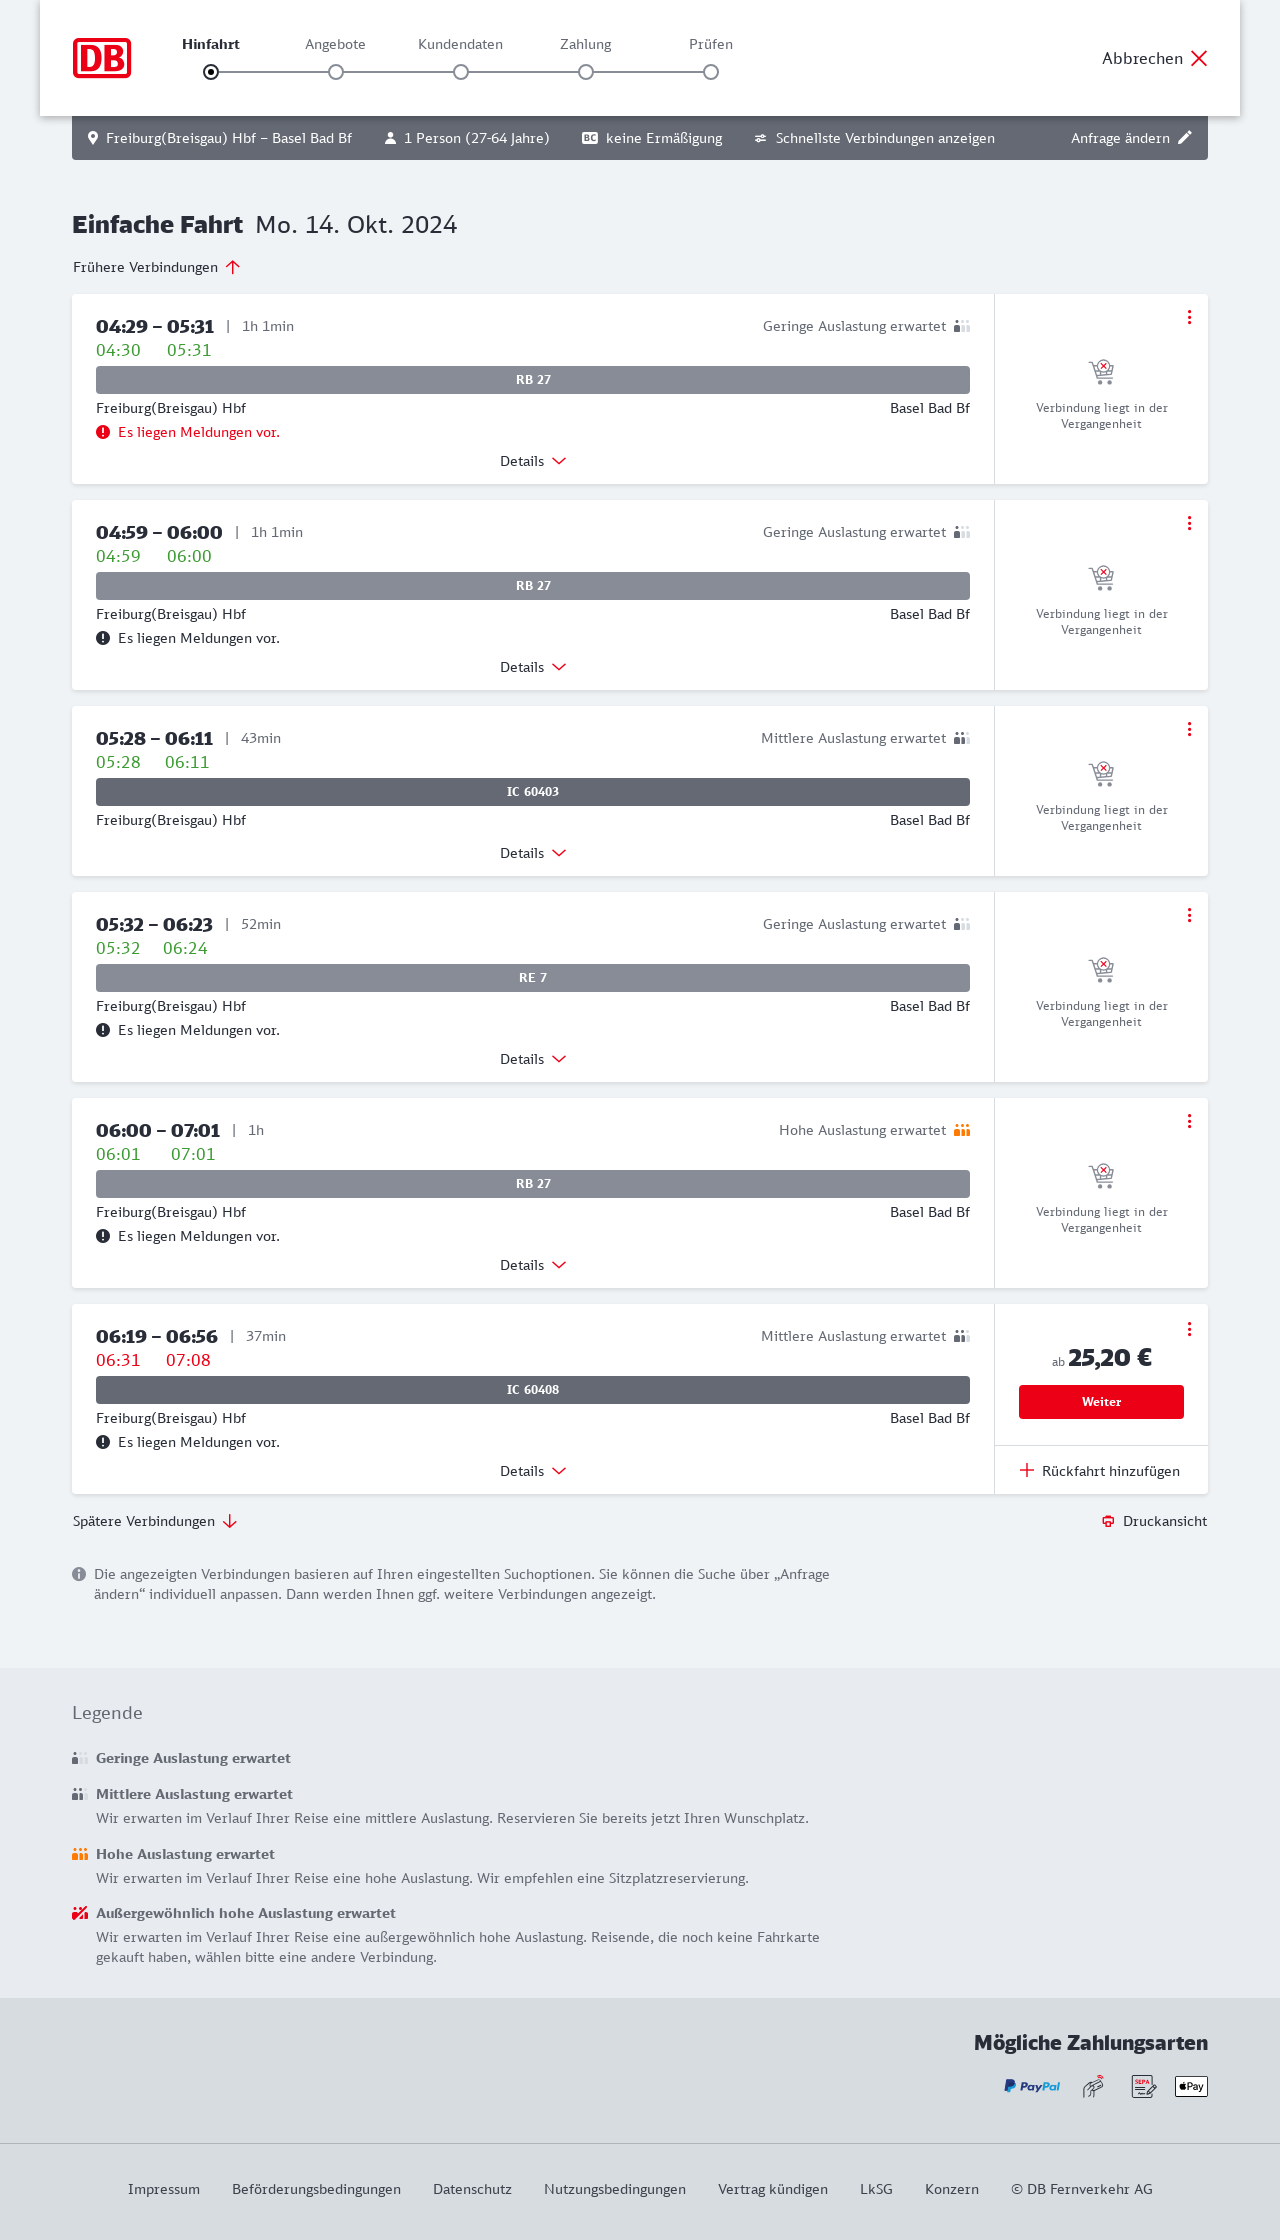Open three-dot menu for 05:28 IC connection
The image size is (1280, 2240).
[x=1189, y=729]
